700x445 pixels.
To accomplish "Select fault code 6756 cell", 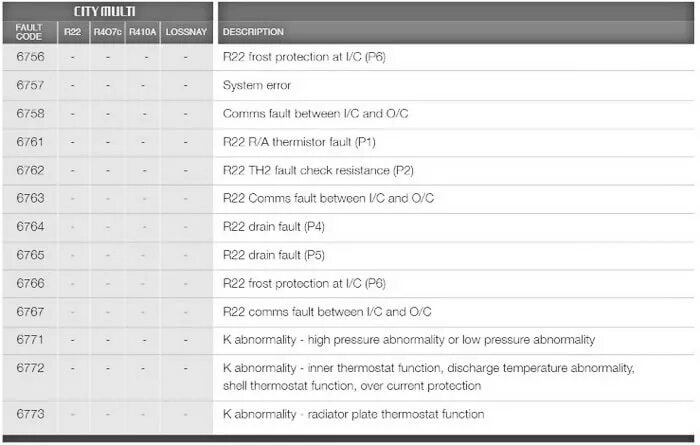I will 30,57.
